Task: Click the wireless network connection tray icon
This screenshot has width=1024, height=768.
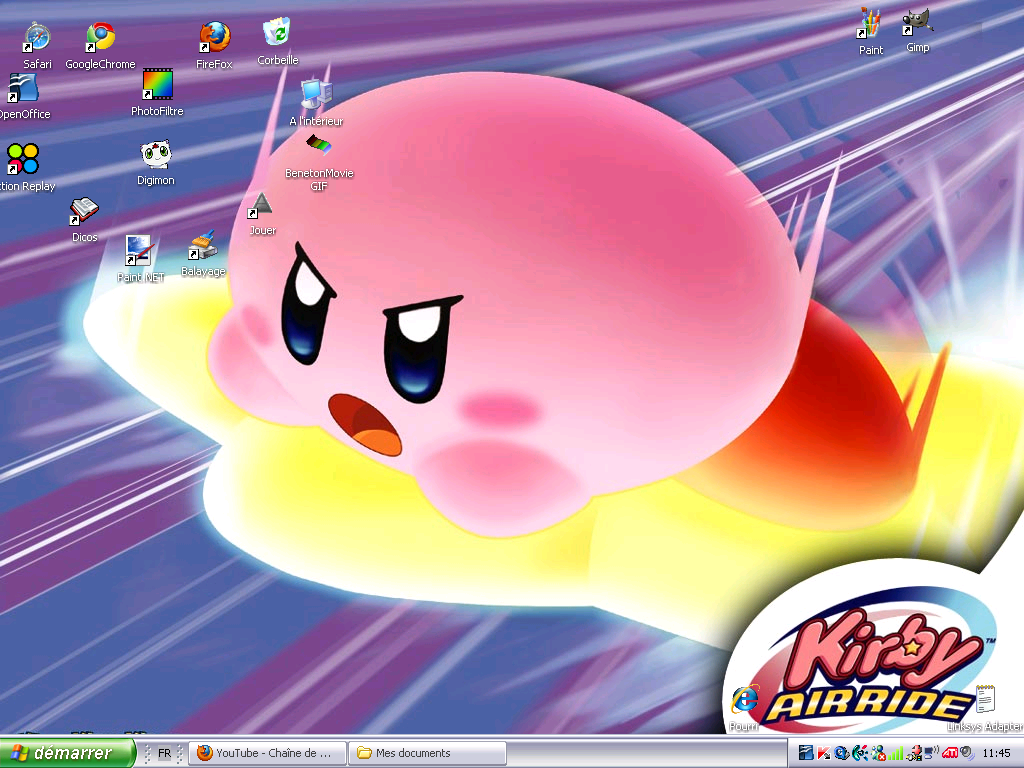Action: [x=931, y=753]
